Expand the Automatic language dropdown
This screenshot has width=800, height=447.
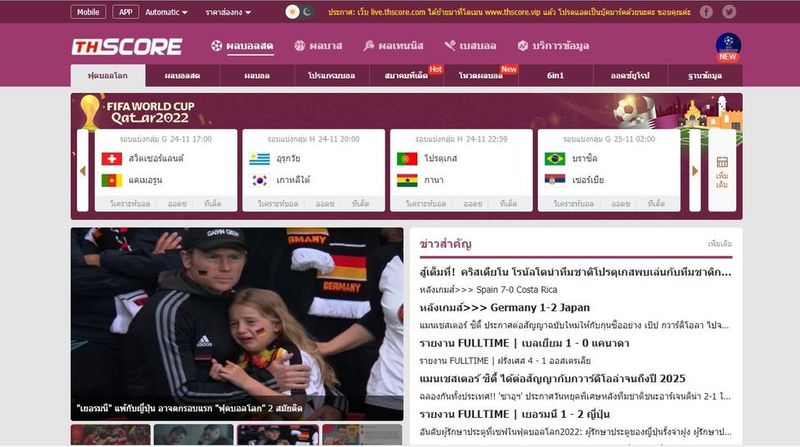pyautogui.click(x=166, y=12)
